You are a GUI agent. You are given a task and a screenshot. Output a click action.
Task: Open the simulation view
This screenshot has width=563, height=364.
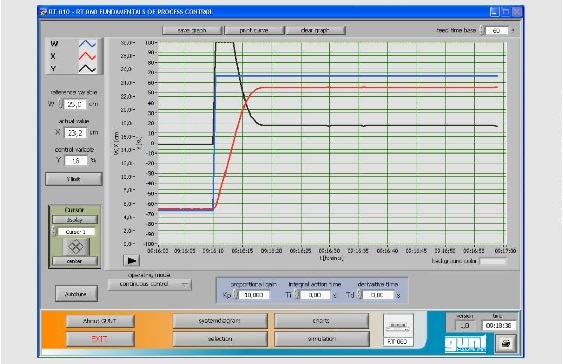coord(322,339)
